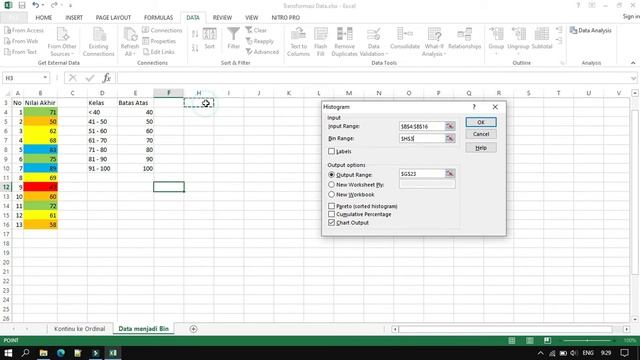
Task: Open the PAGE LAYOUT ribbon tab
Action: coord(113,18)
